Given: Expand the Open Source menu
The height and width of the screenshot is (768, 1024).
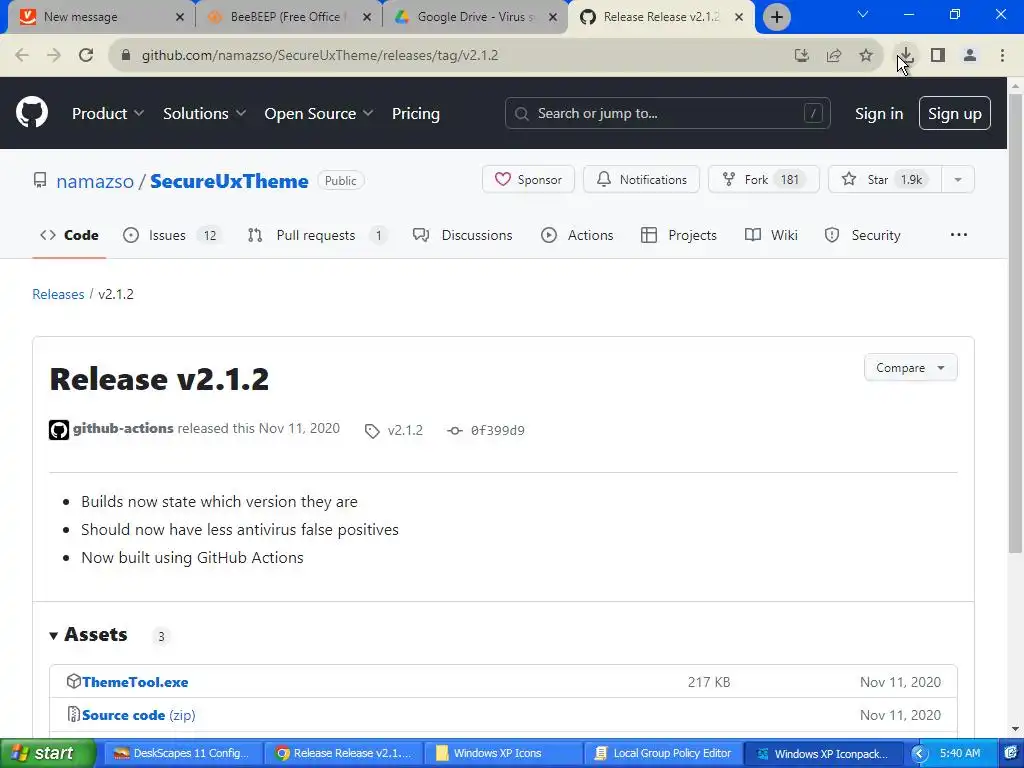Looking at the screenshot, I should (319, 114).
